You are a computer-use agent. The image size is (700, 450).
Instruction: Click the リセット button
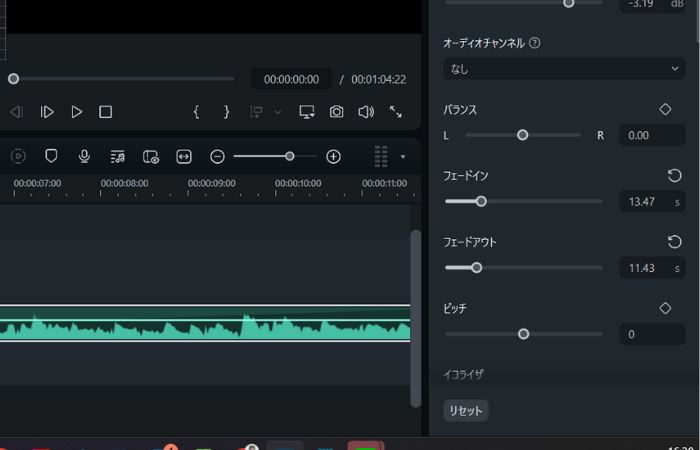click(466, 411)
